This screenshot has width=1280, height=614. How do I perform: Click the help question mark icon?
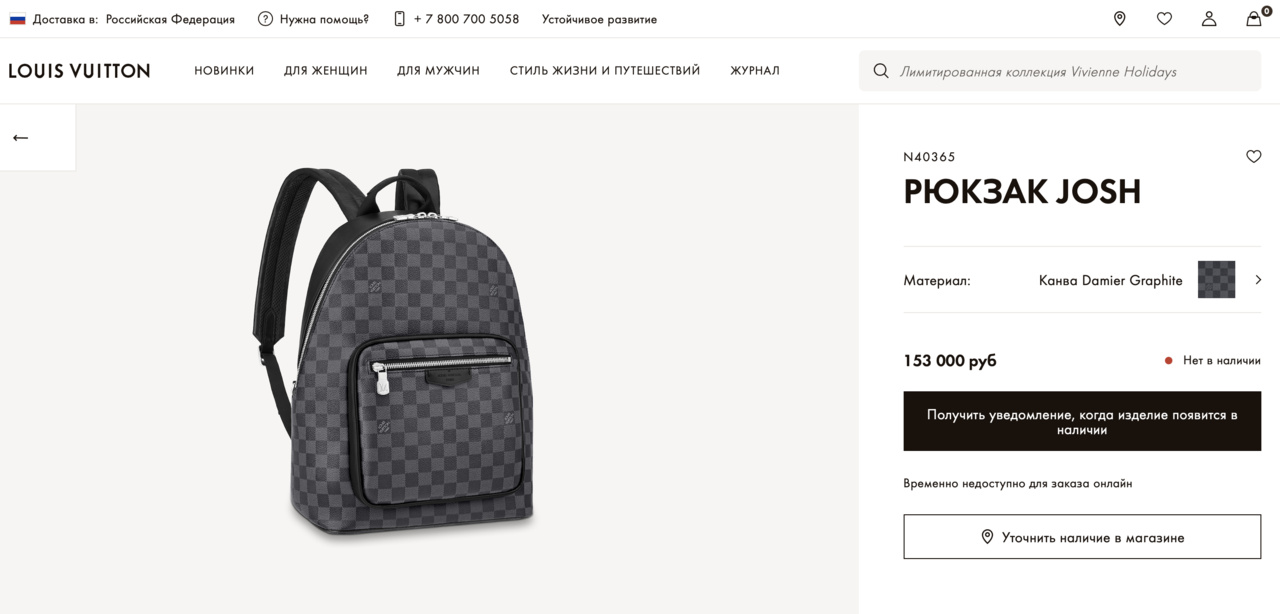[x=265, y=19]
